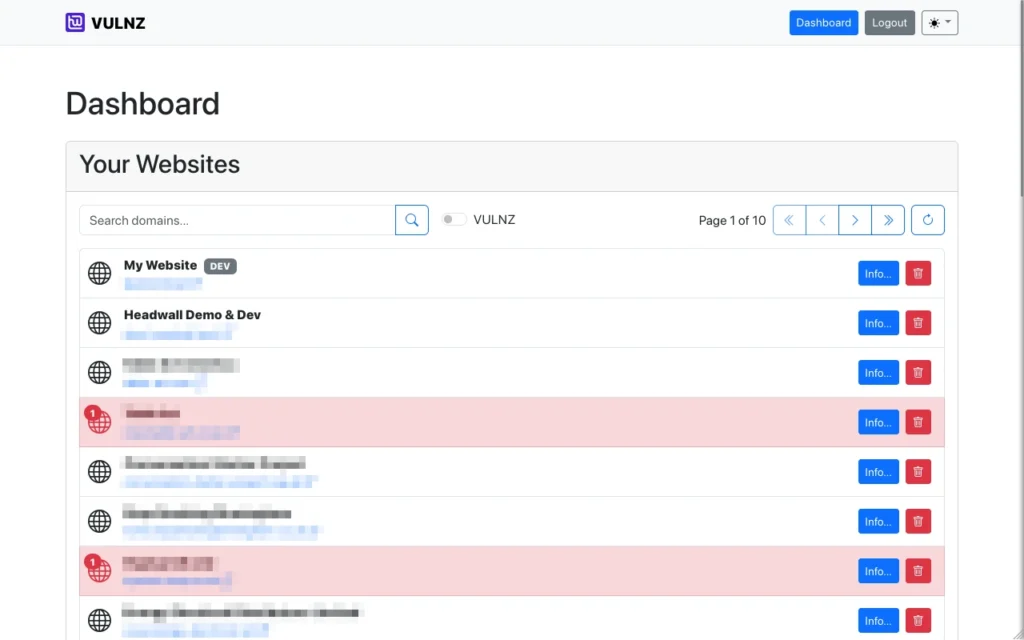Viewport: 1024px width, 640px height.
Task: Go to the next page
Action: point(855,219)
